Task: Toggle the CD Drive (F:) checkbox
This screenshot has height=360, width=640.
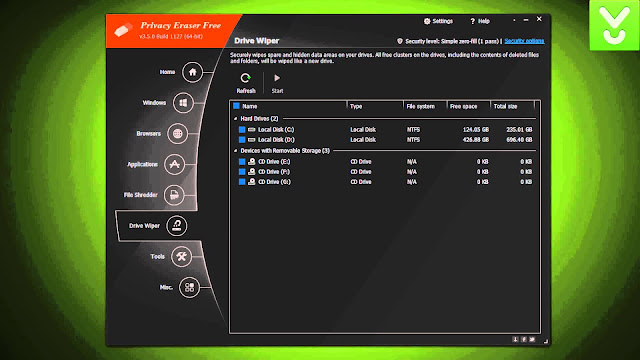Action: coord(242,172)
